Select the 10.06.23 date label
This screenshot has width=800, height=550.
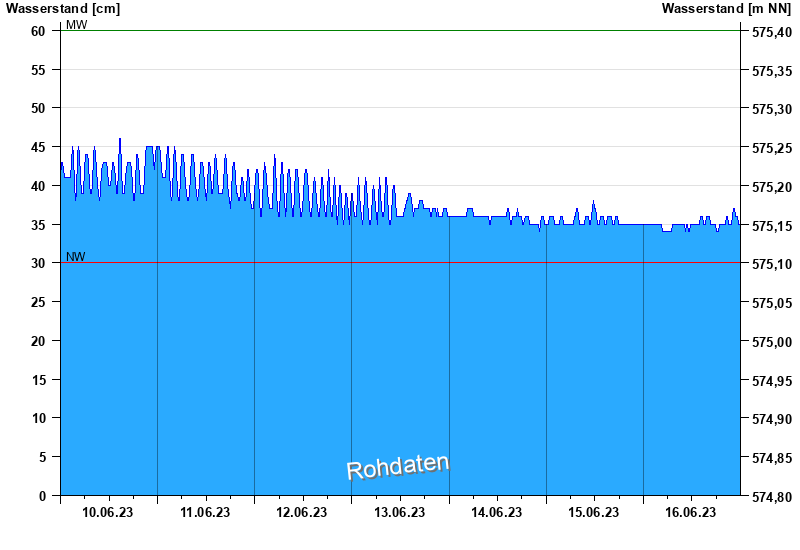pos(108,512)
